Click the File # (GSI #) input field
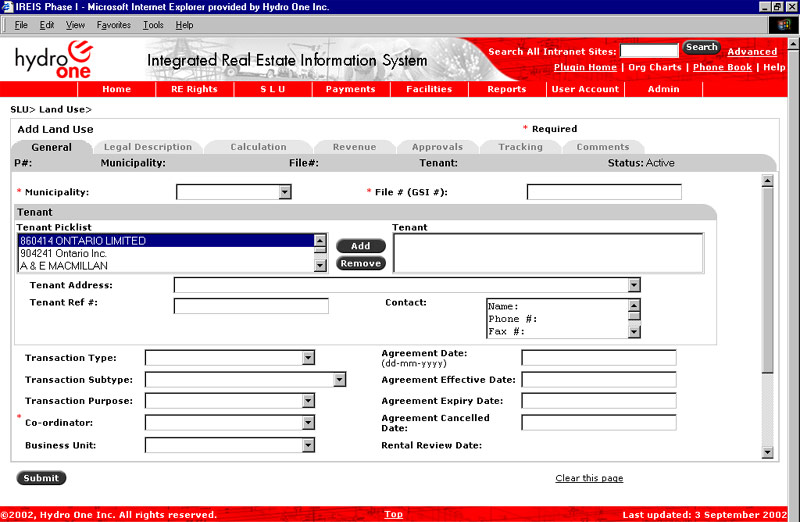The image size is (800, 522). 604,192
